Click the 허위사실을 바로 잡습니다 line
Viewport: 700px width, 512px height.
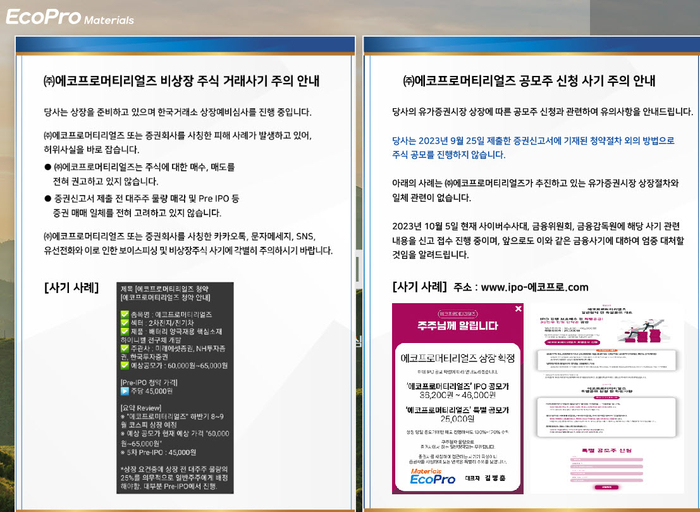click(92, 150)
